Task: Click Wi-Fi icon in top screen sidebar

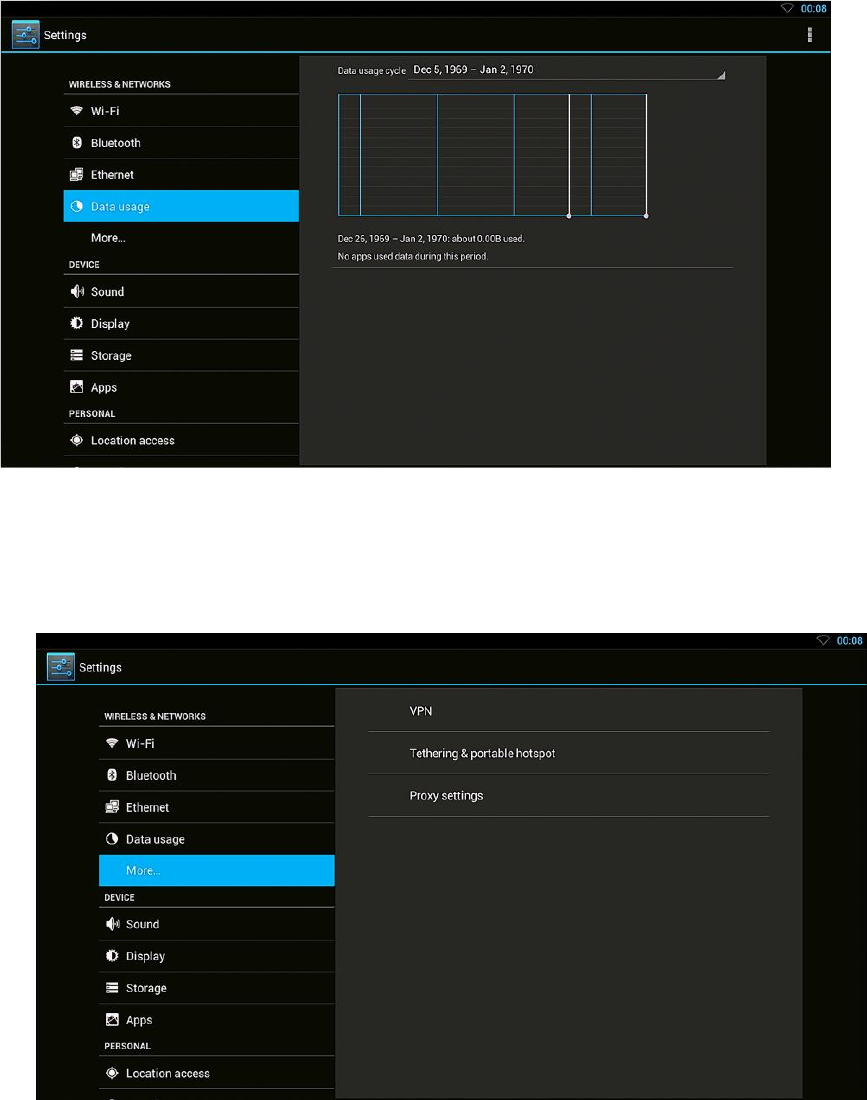Action: 76,111
